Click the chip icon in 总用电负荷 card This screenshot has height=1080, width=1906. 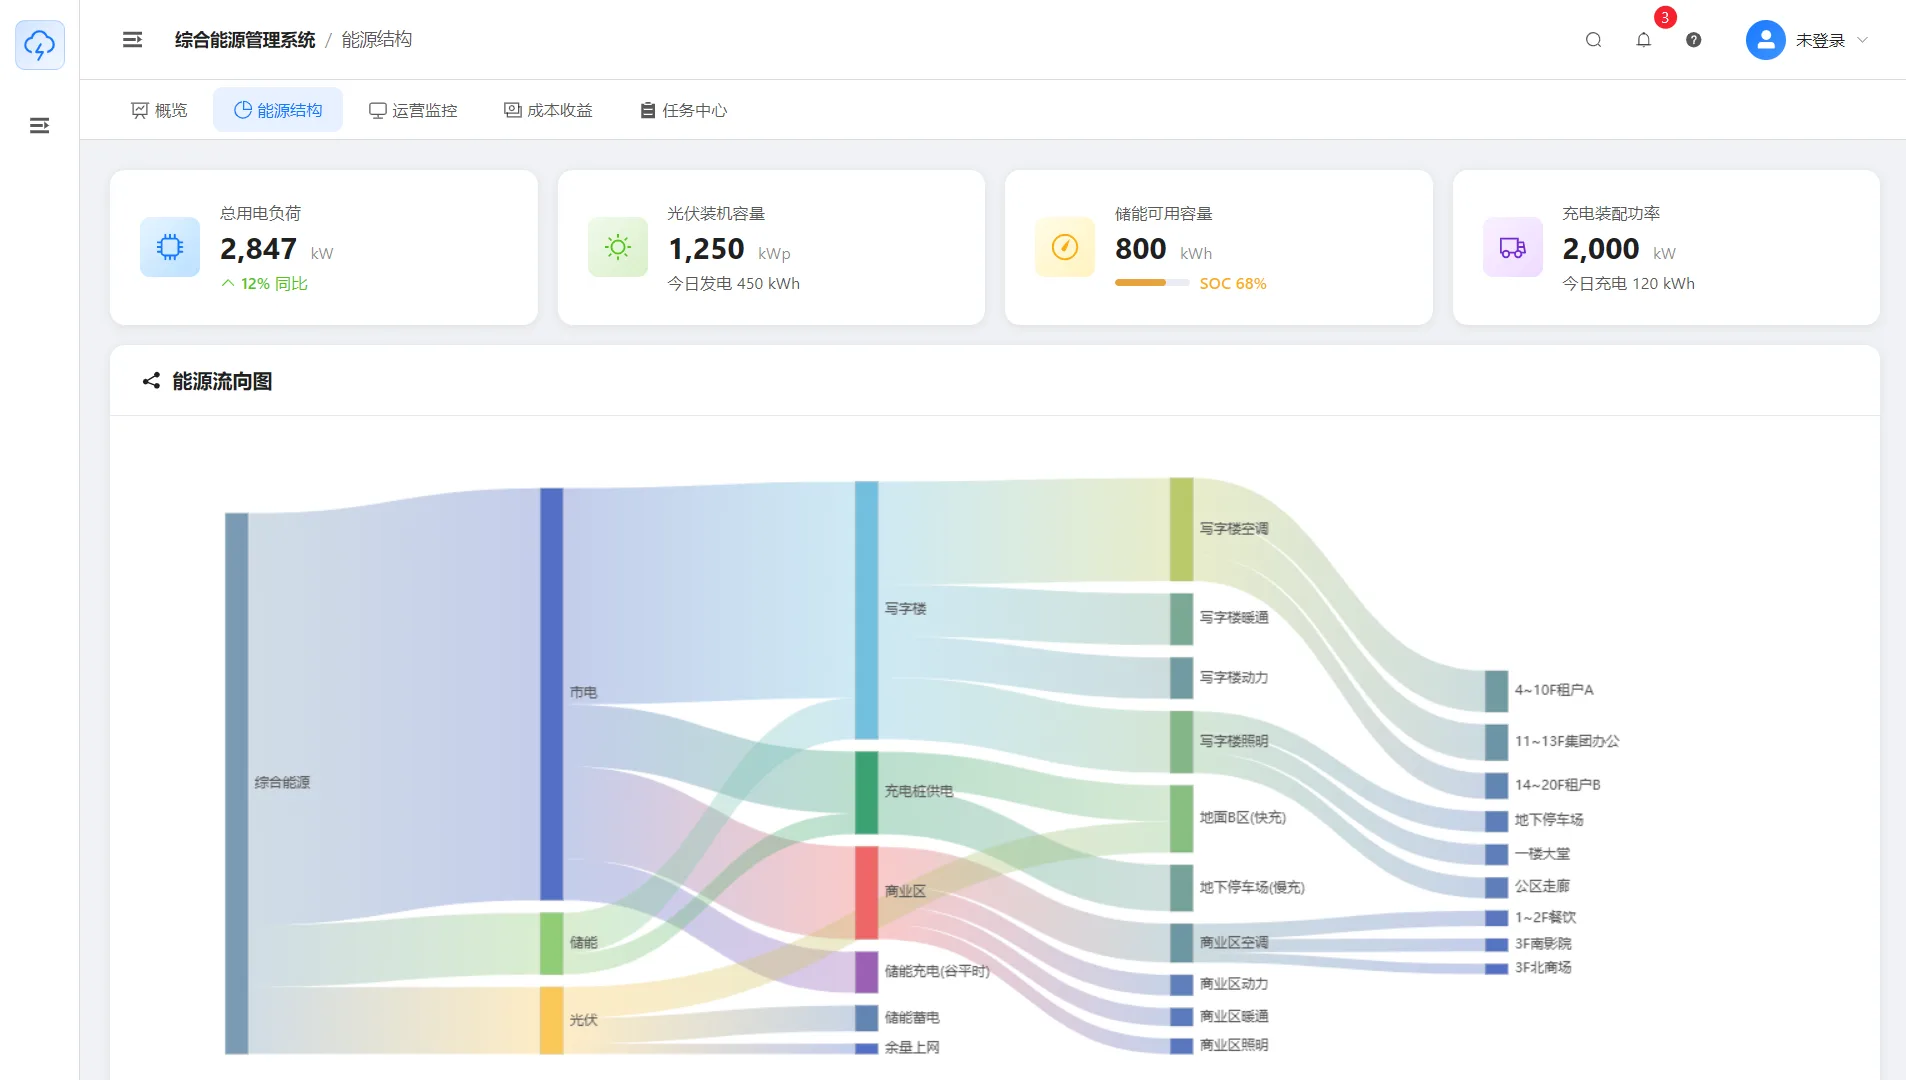(x=170, y=247)
